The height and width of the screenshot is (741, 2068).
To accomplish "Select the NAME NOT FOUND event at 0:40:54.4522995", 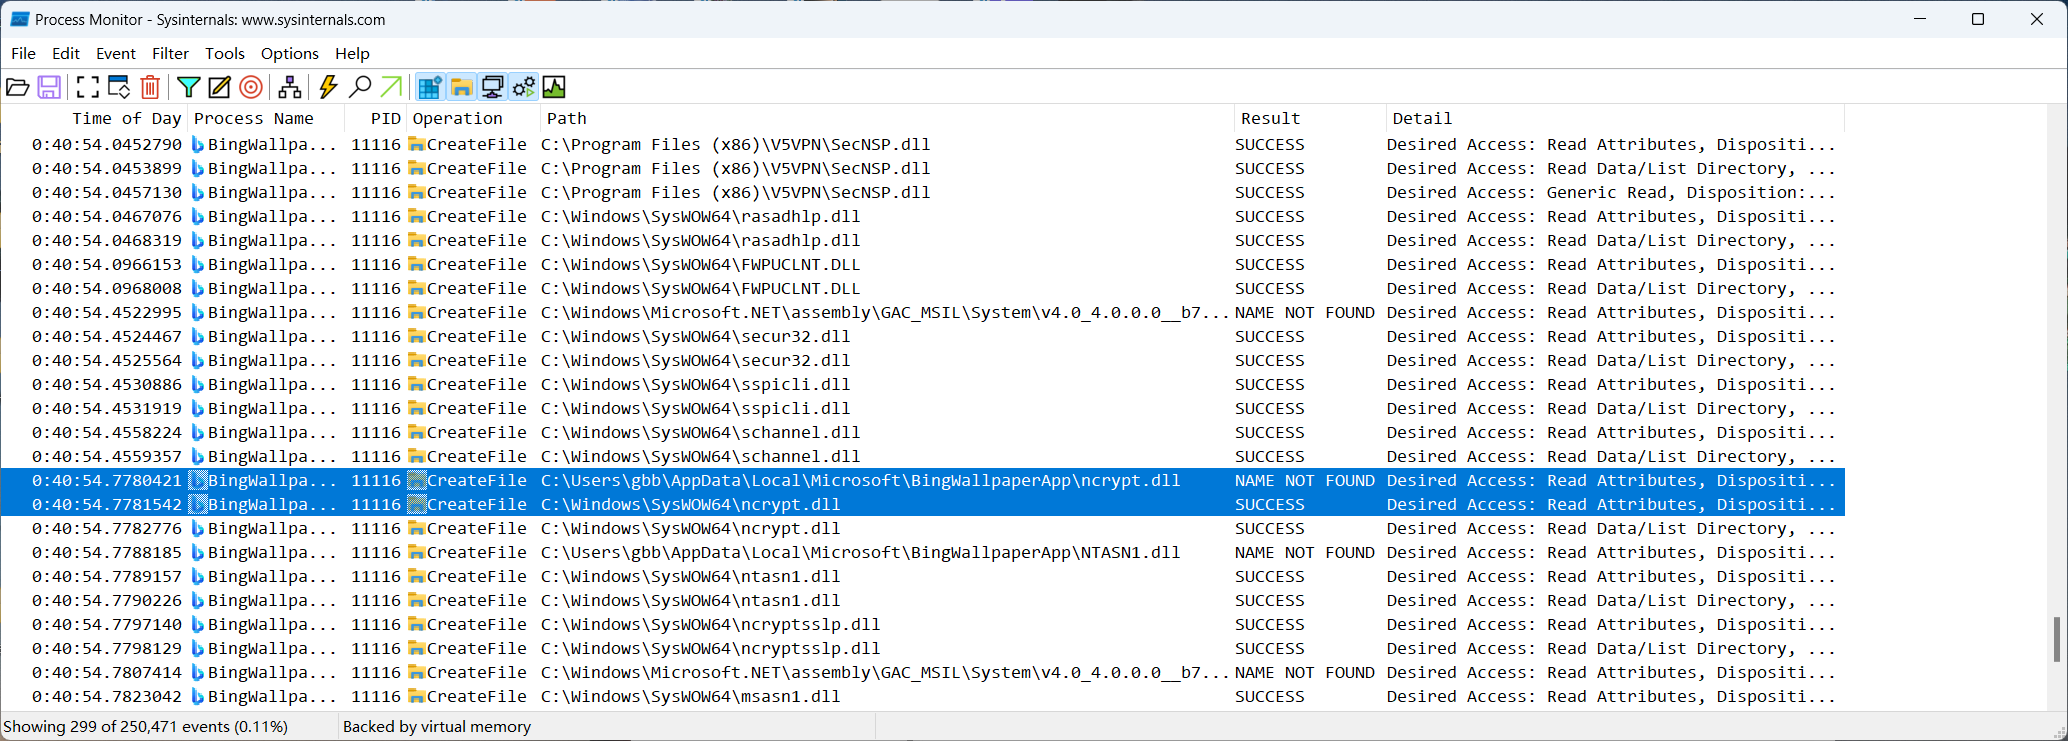I will click(x=923, y=312).
